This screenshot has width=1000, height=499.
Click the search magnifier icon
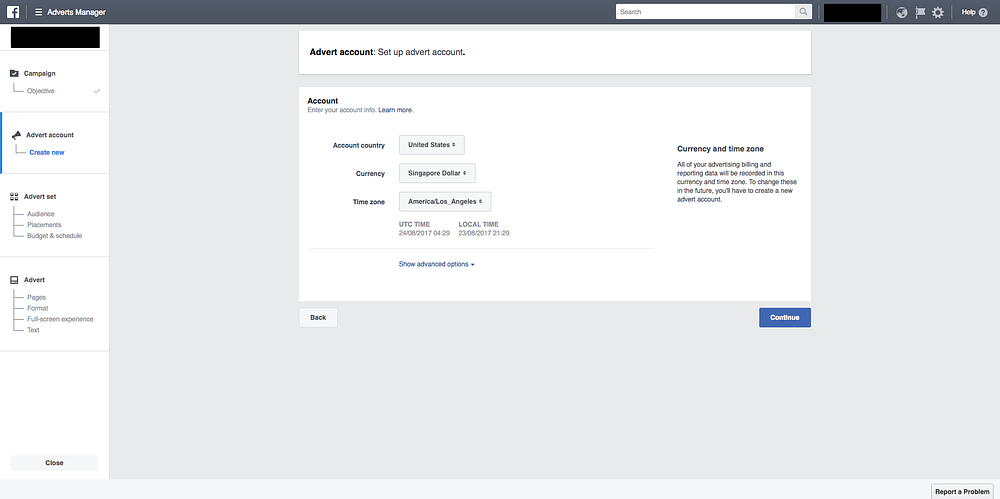point(803,11)
